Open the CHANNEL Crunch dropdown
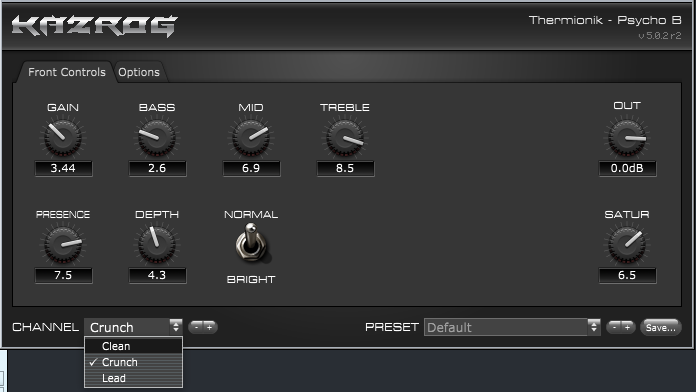The image size is (696, 392). pyautogui.click(x=133, y=327)
